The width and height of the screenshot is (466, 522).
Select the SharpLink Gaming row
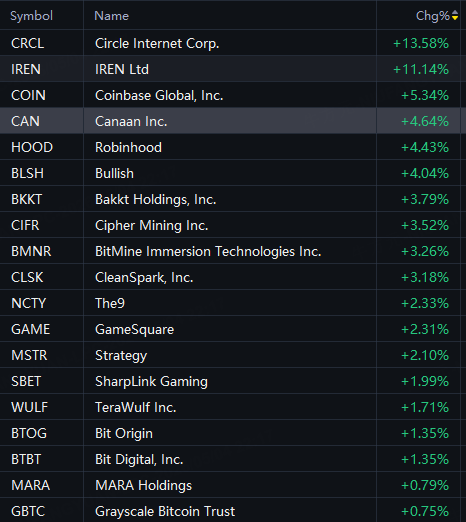point(230,381)
